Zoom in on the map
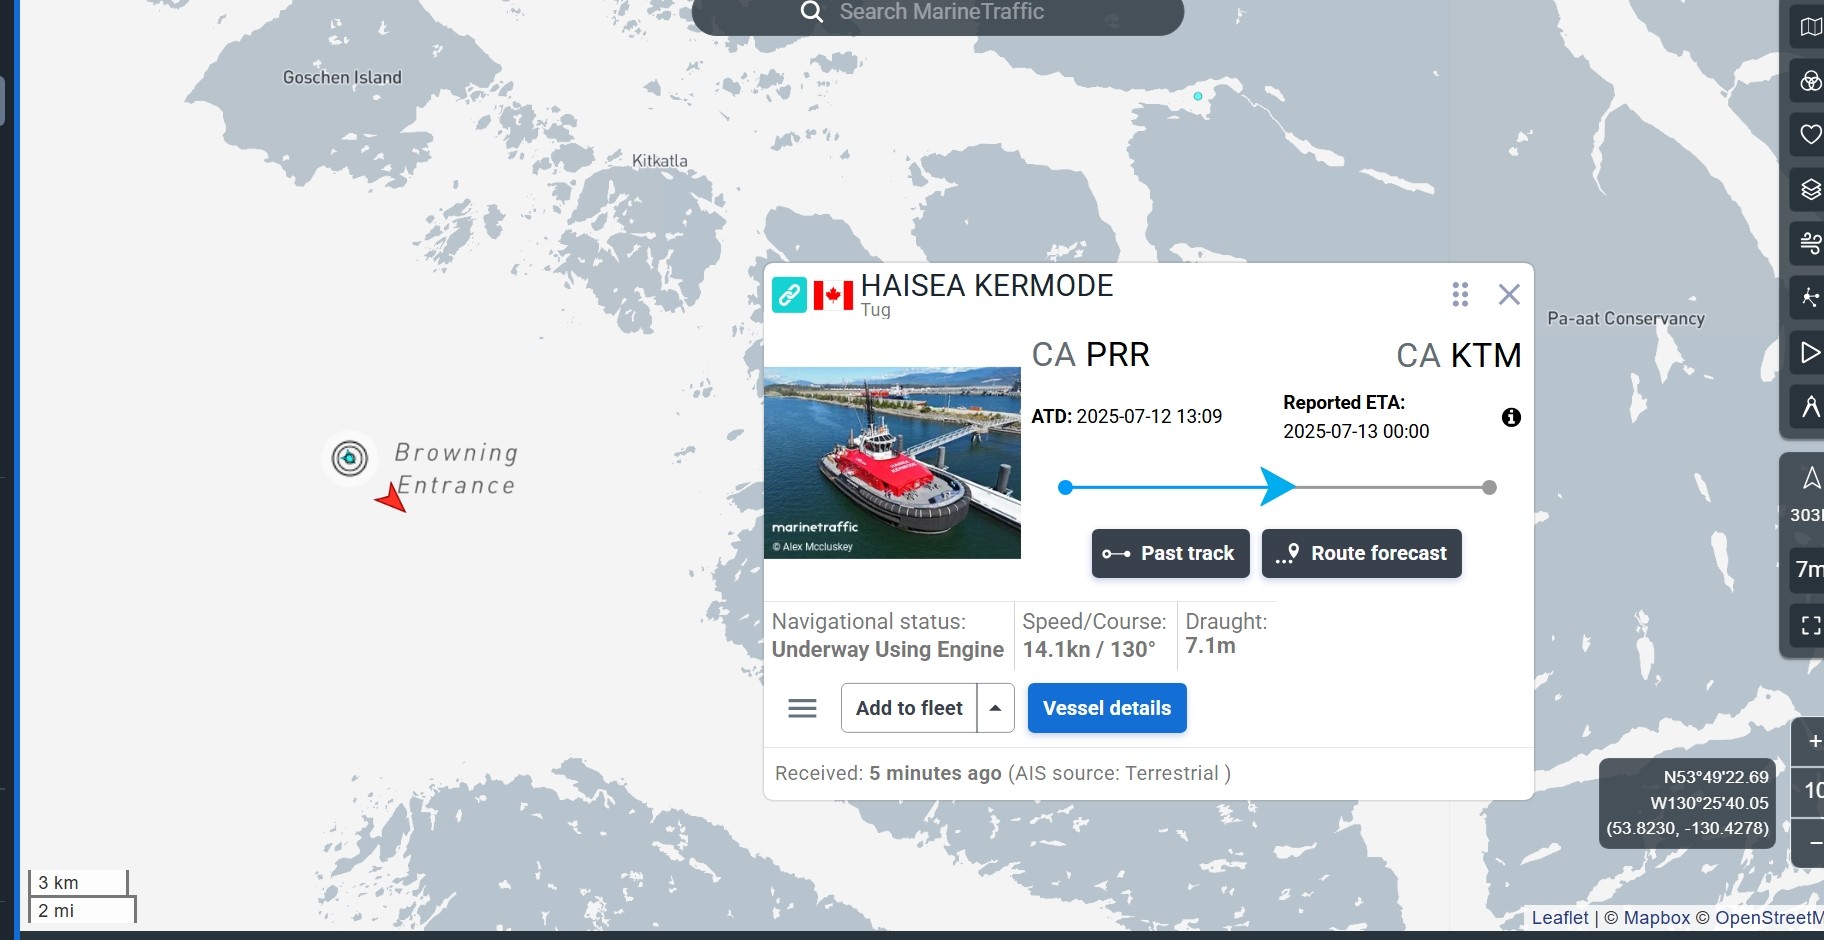 [x=1812, y=741]
